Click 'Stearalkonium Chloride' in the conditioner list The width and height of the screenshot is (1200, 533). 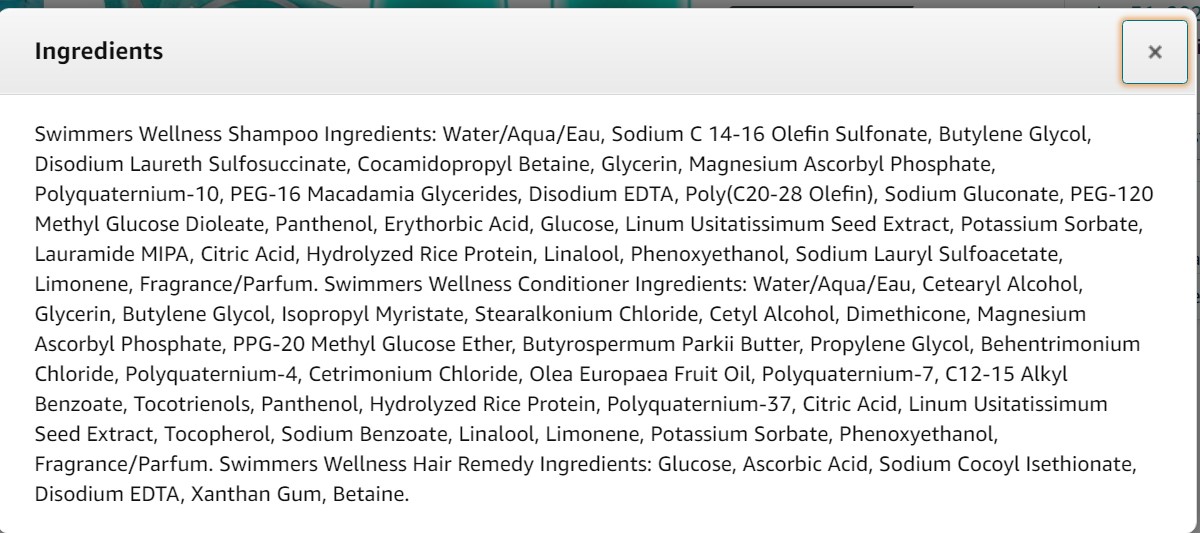(x=586, y=314)
